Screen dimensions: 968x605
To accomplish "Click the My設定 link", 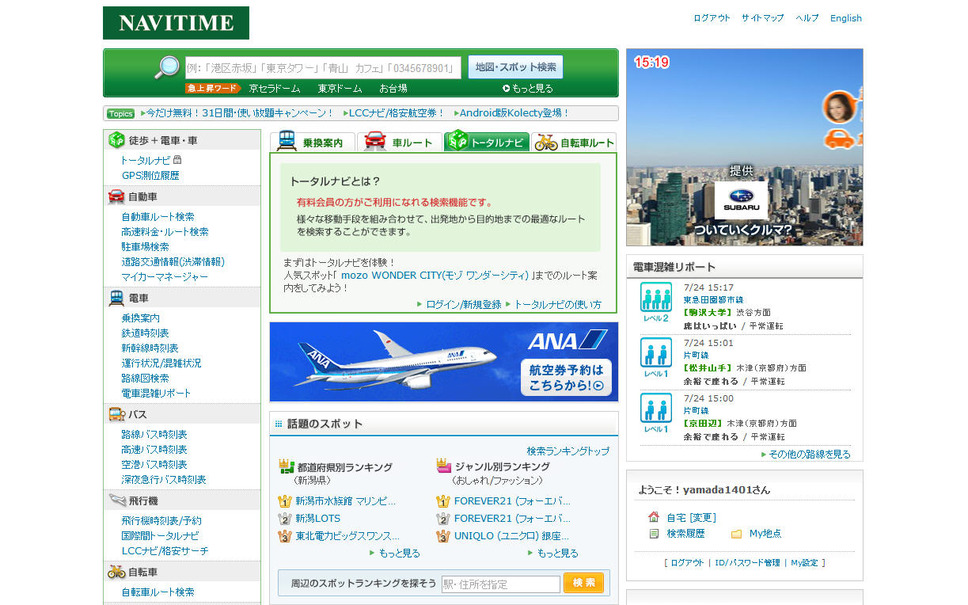I will (x=804, y=563).
